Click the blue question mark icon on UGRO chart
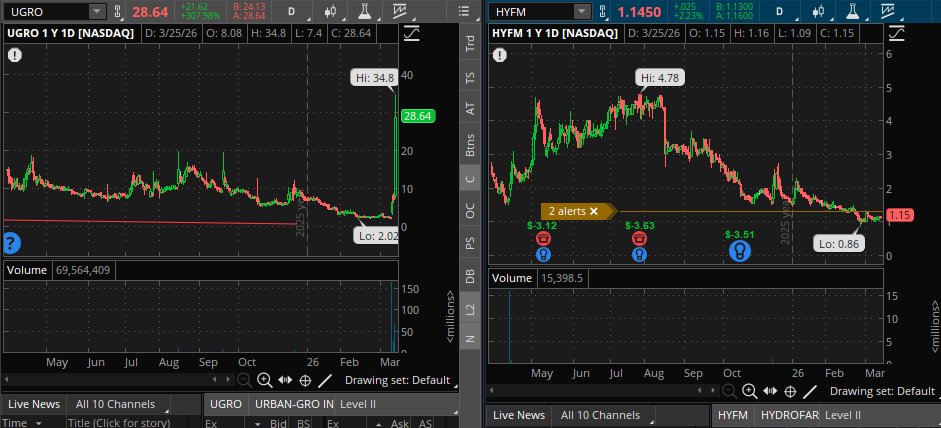The width and height of the screenshot is (941, 428). pyautogui.click(x=12, y=243)
